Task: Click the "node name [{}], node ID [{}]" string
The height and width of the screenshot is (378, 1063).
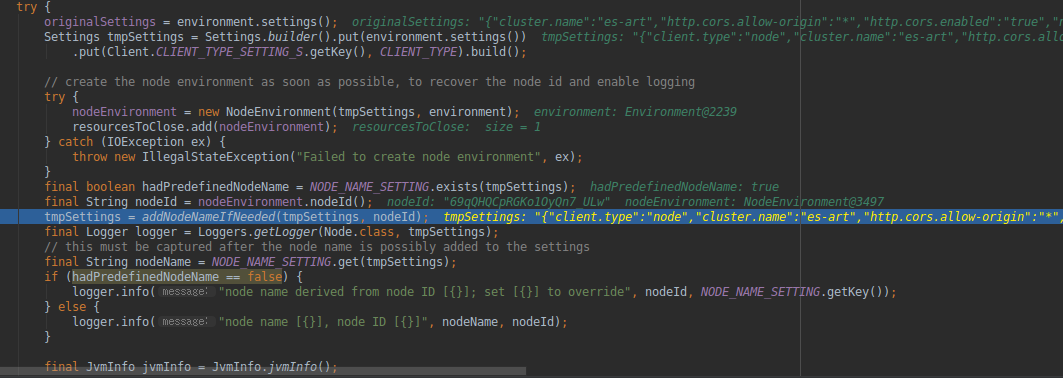Action: [x=327, y=321]
